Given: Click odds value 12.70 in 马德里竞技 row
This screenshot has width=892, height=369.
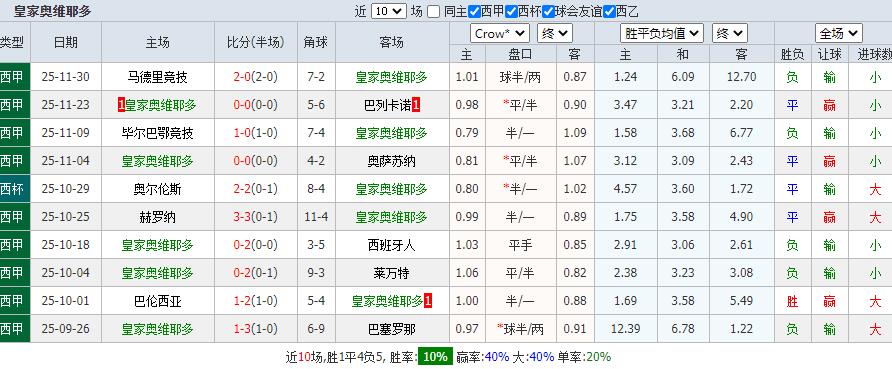Looking at the screenshot, I should pyautogui.click(x=741, y=77).
